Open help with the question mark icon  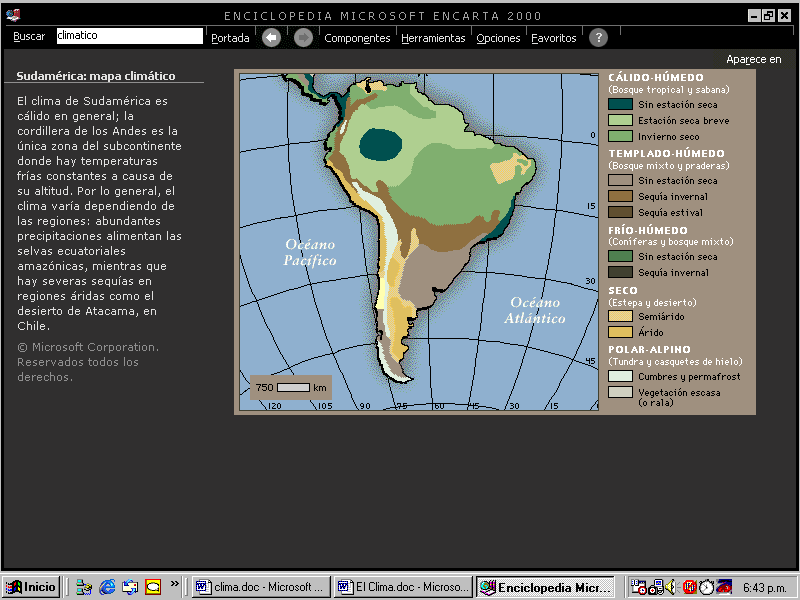click(598, 38)
